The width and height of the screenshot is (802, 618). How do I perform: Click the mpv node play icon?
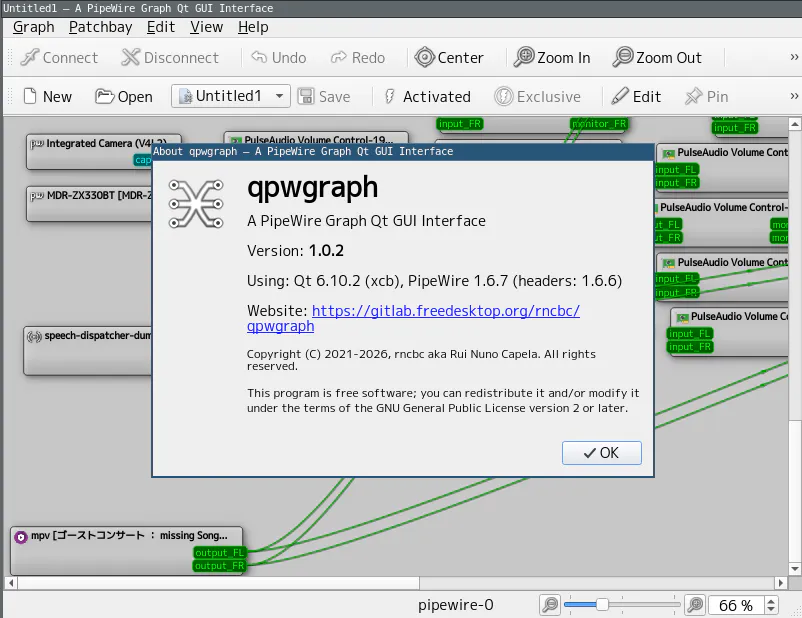tap(21, 537)
